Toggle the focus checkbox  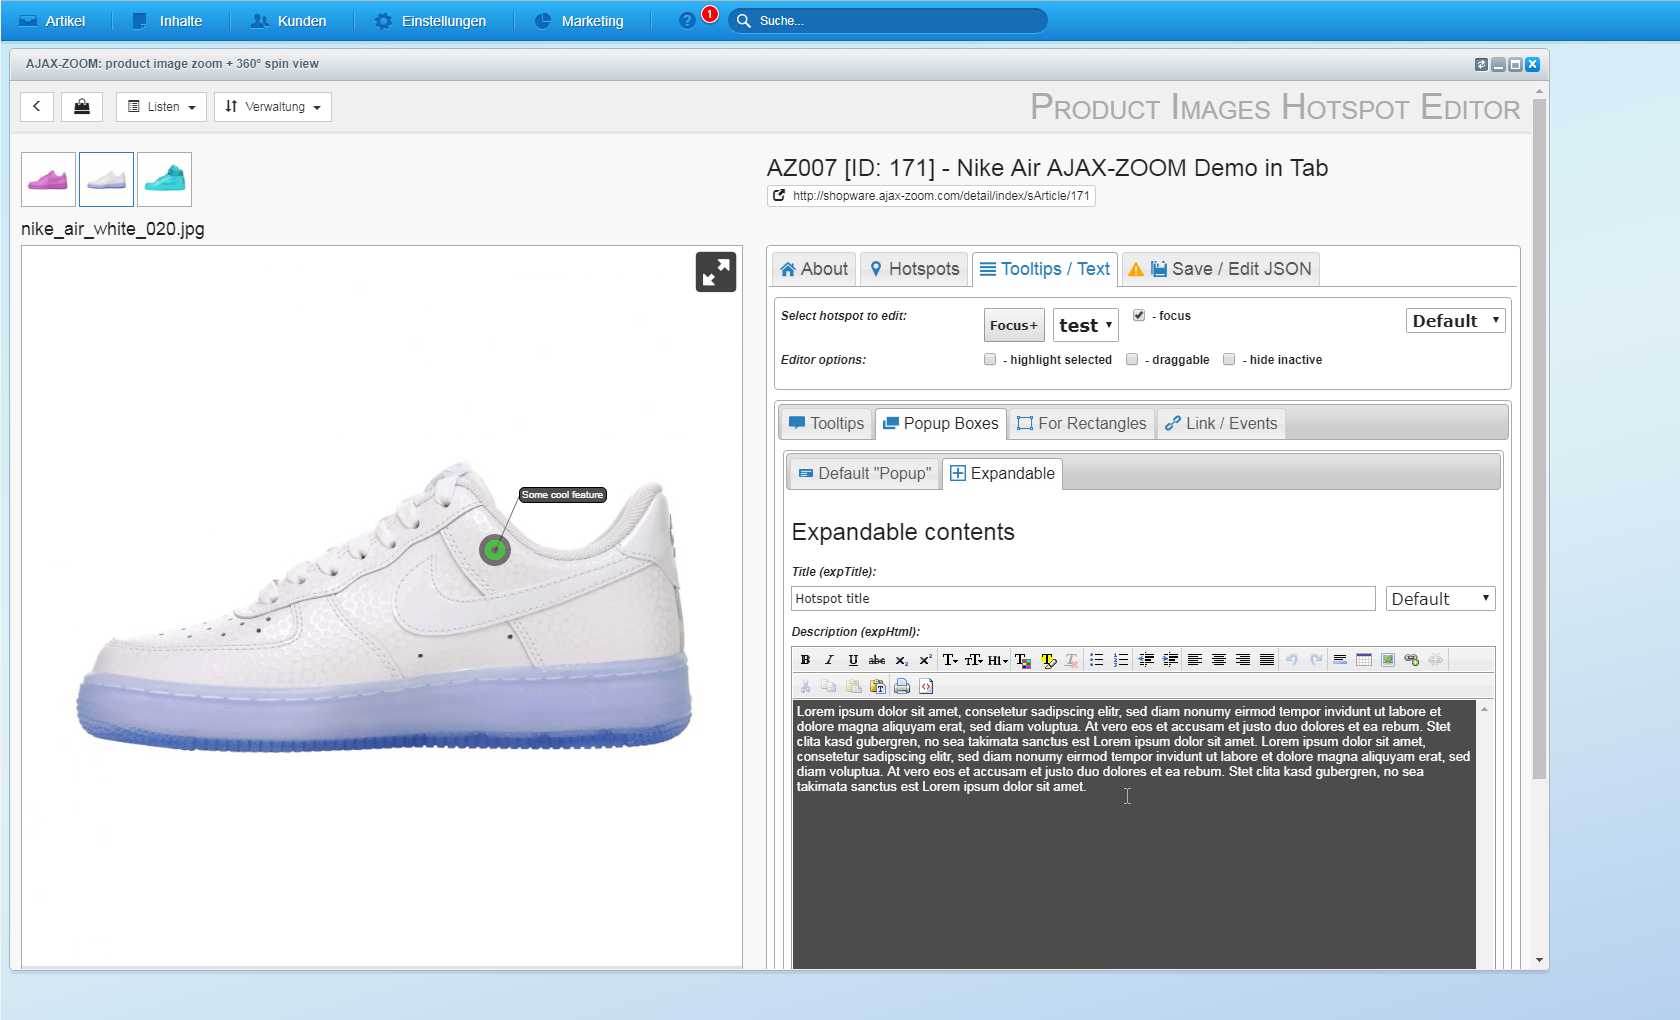pos(1139,315)
